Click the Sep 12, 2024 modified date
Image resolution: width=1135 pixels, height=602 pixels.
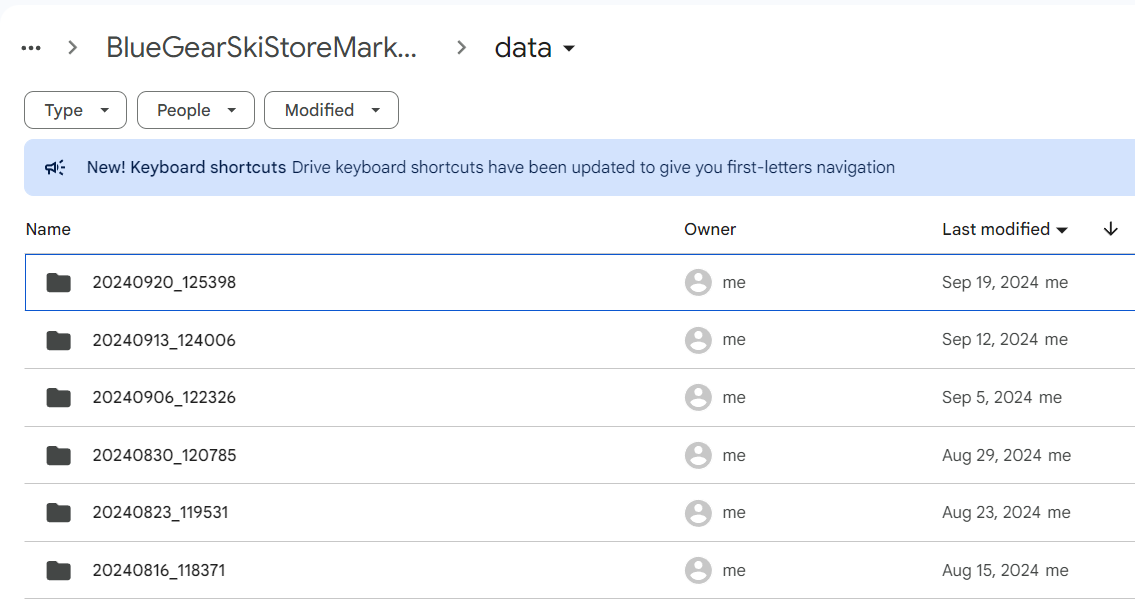[990, 340]
